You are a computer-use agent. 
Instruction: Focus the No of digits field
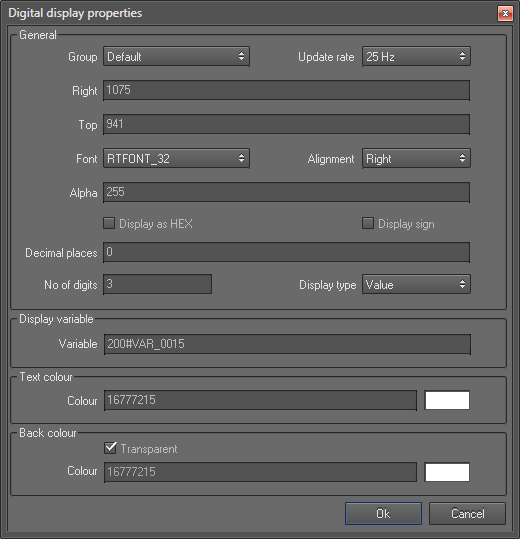(157, 284)
